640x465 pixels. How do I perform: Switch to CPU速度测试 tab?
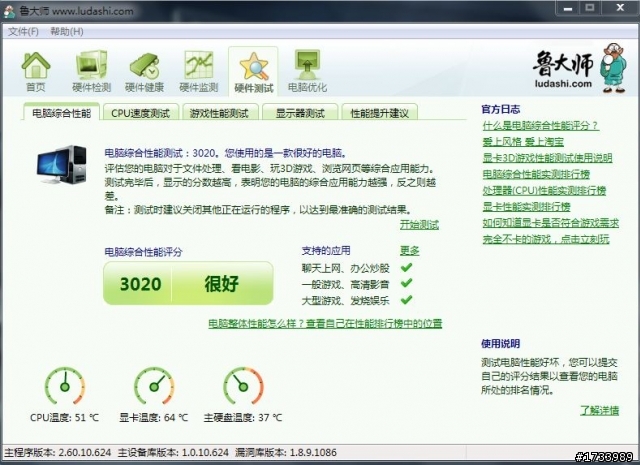(140, 113)
